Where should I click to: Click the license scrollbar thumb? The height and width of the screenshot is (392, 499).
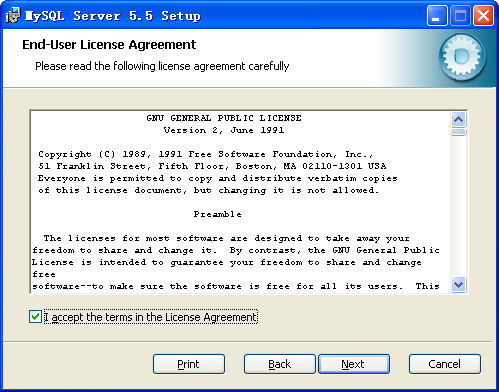(458, 132)
